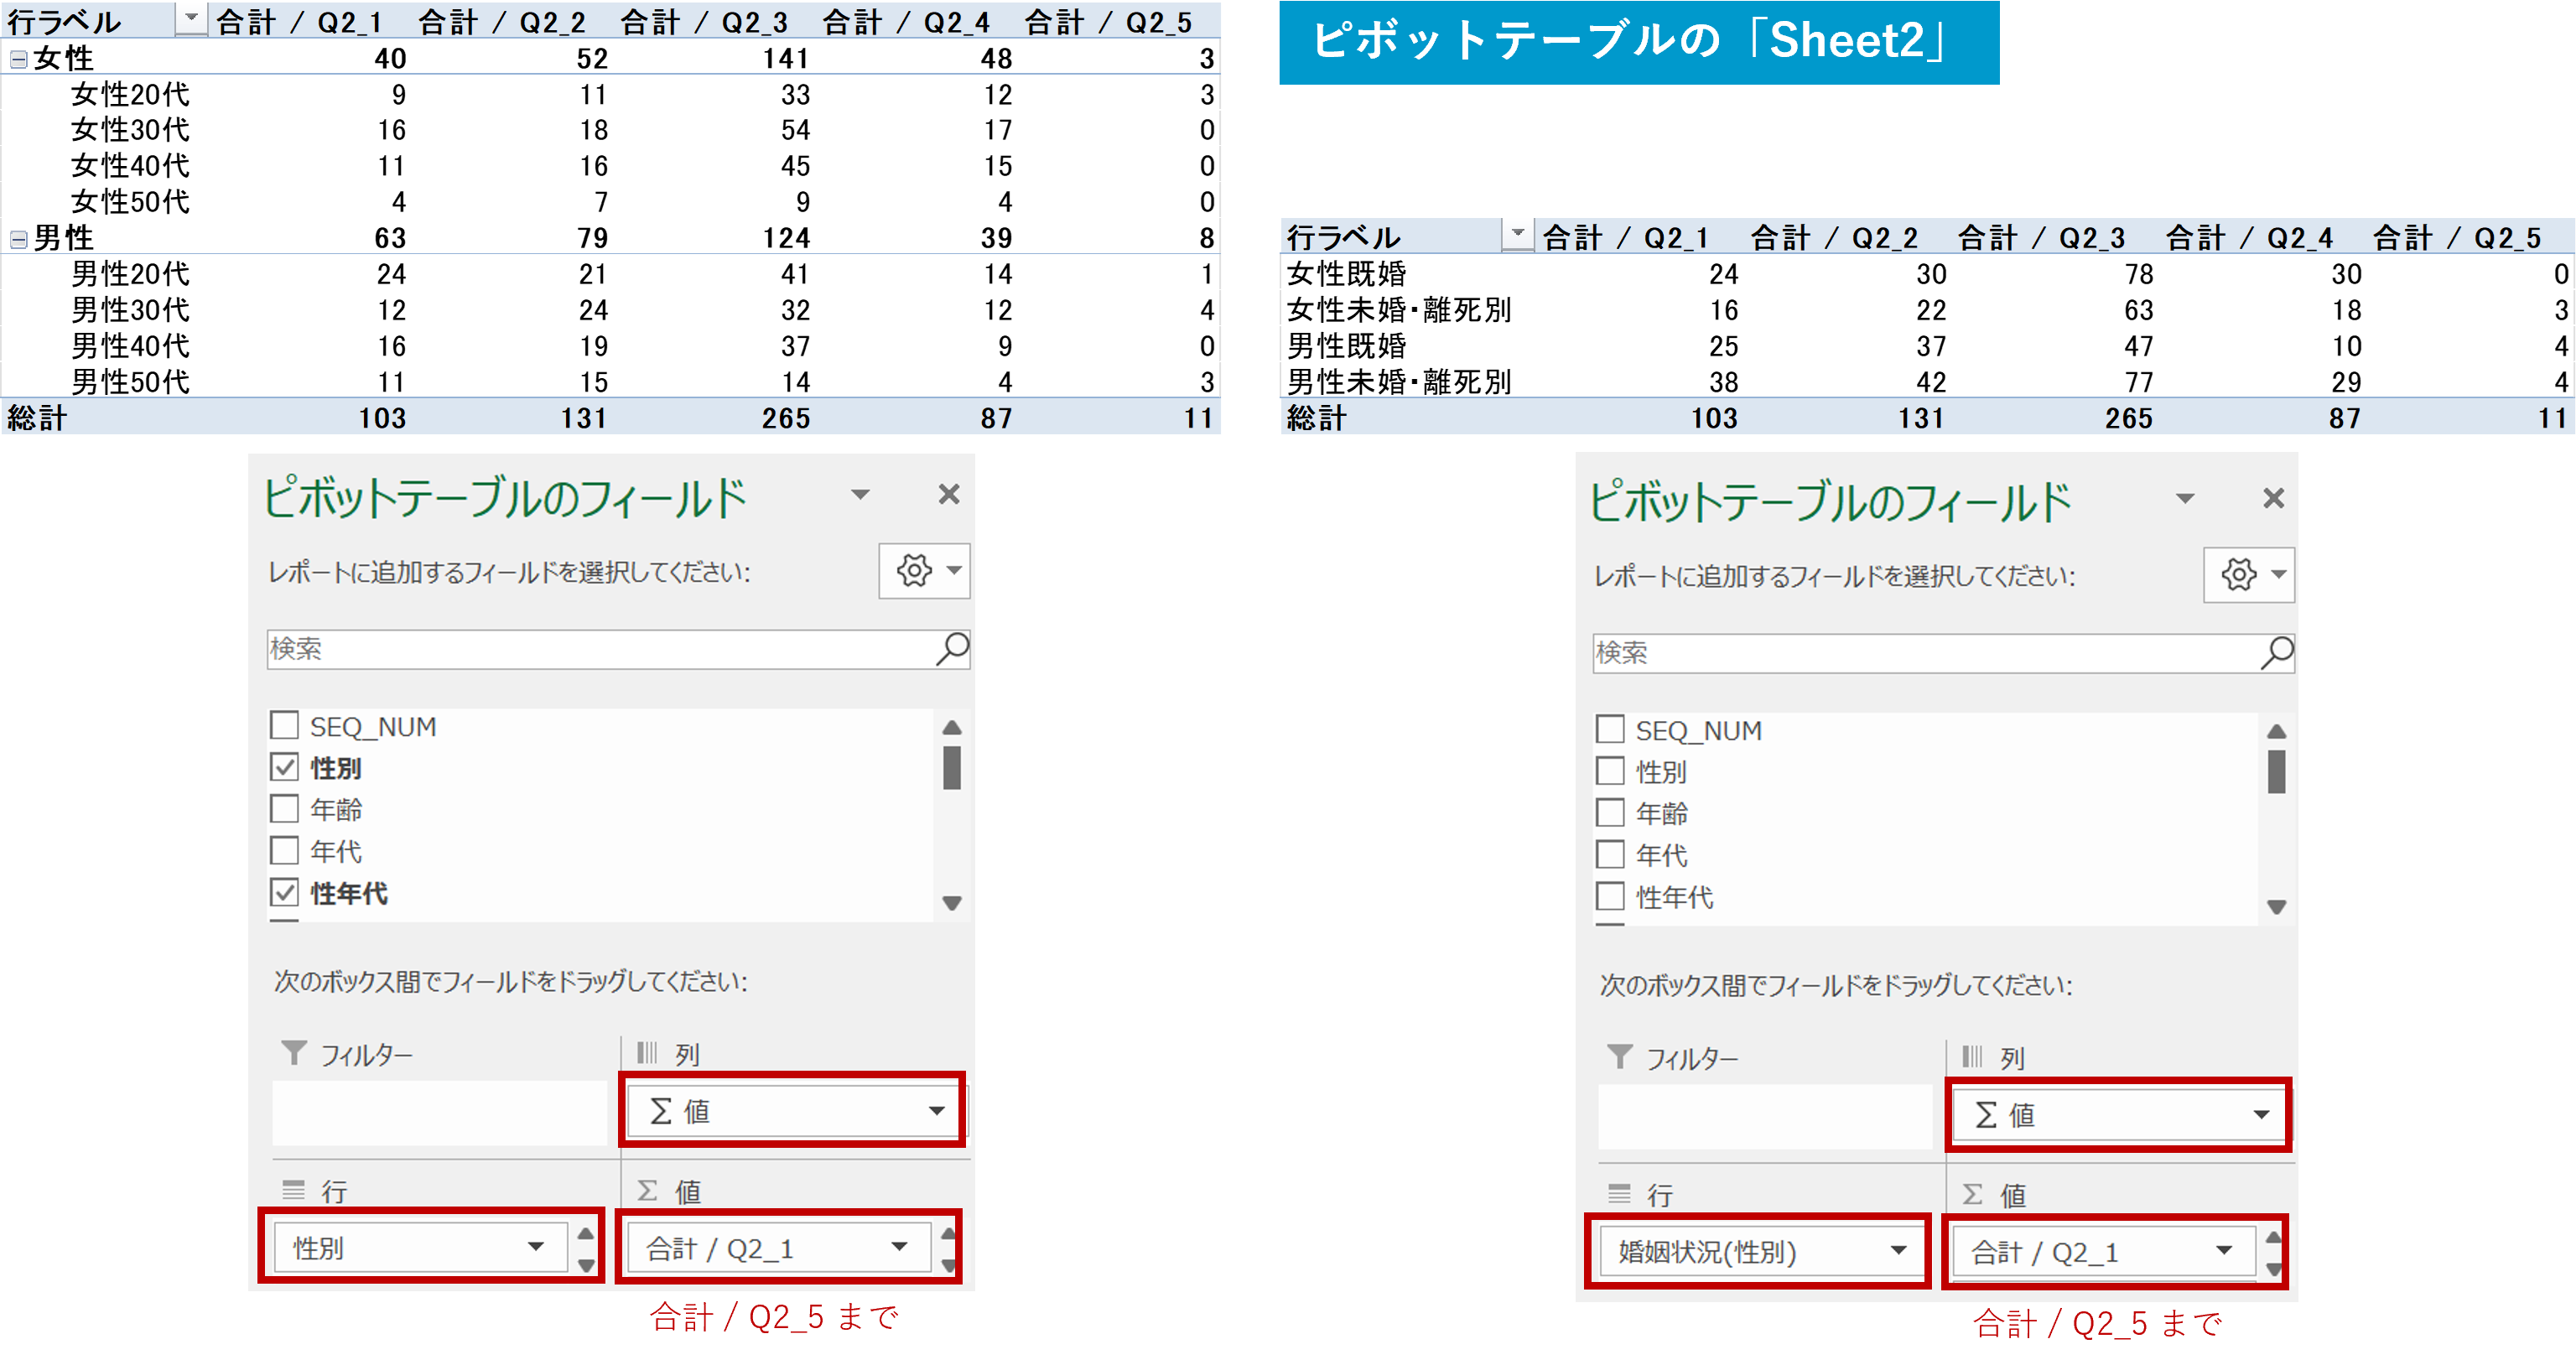2576x1365 pixels.
Task: Click search magnifier icon in left pane
Action: (x=952, y=649)
